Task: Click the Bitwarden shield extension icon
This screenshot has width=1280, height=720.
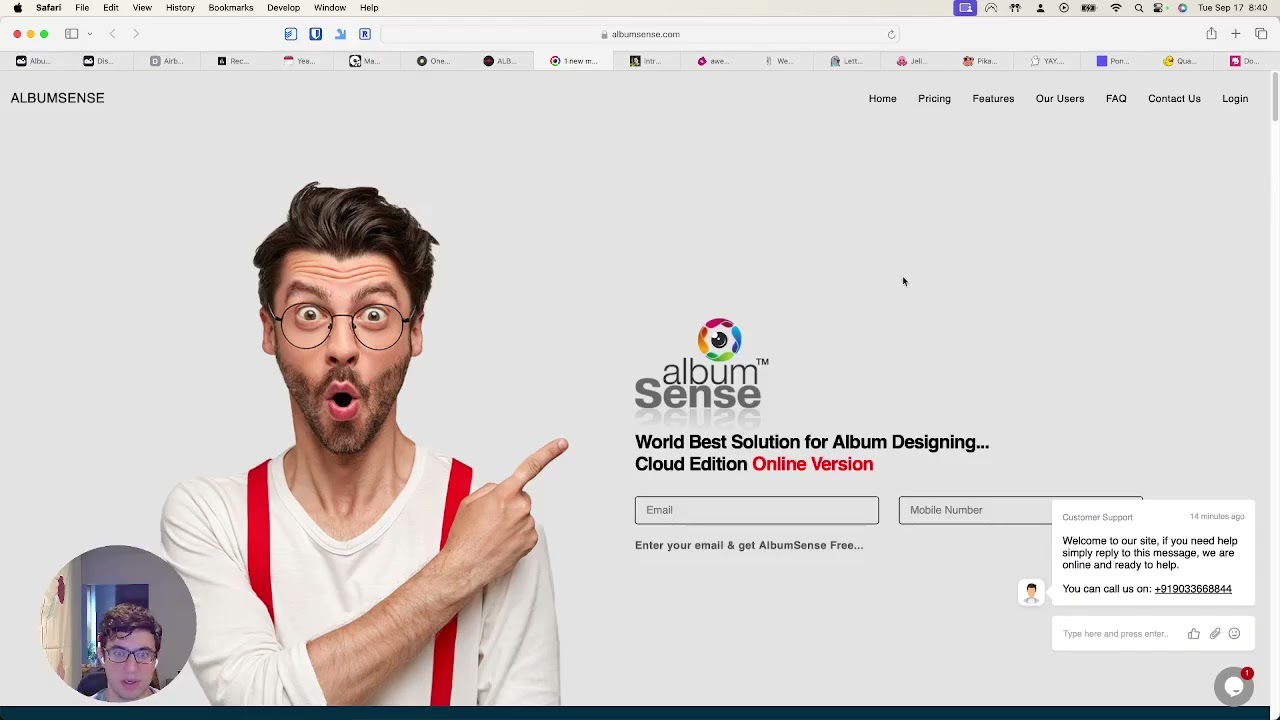Action: 315,34
